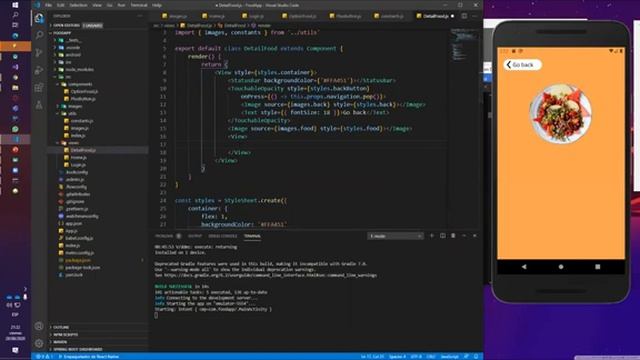Expand the SPRING BOOT DASHBOARD section
This screenshot has height=360, width=640.
click(x=77, y=349)
